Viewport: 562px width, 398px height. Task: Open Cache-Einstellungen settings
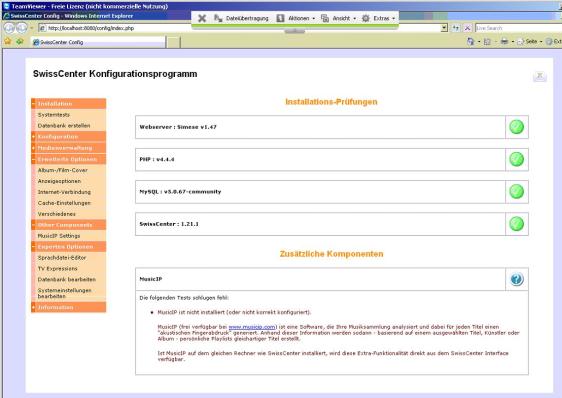click(x=64, y=203)
